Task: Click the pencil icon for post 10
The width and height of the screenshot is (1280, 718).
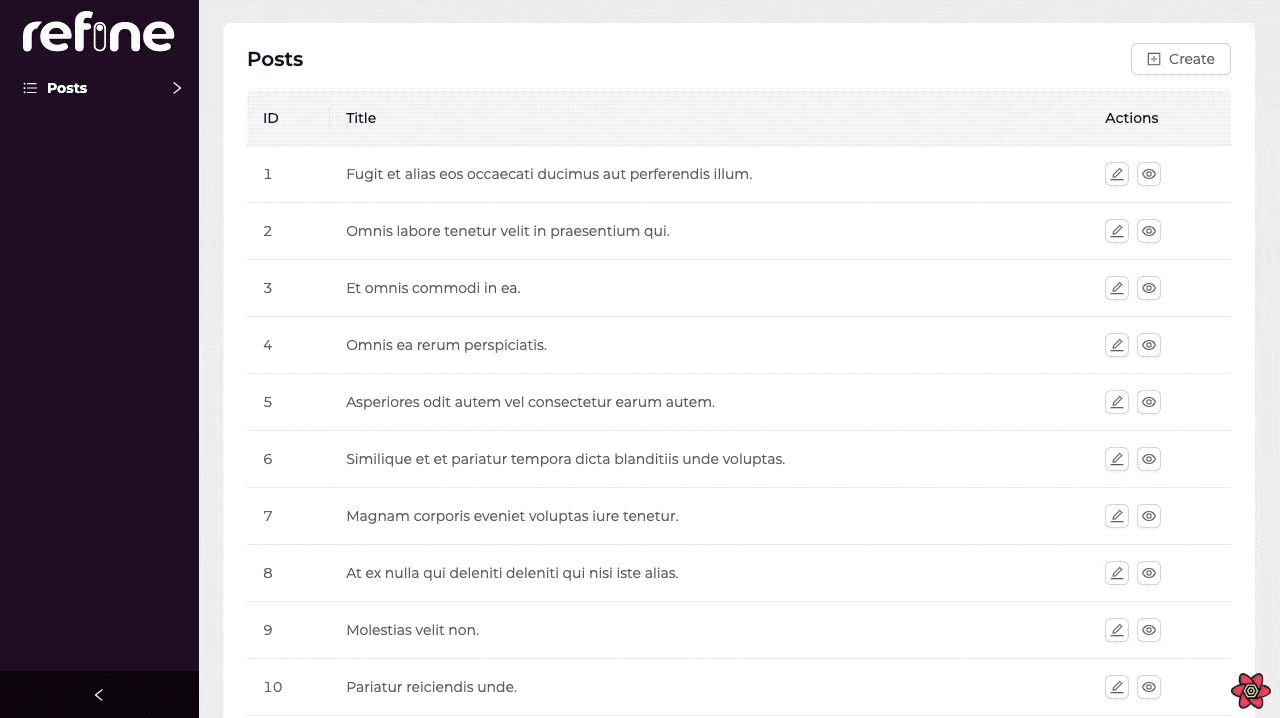Action: (1117, 687)
